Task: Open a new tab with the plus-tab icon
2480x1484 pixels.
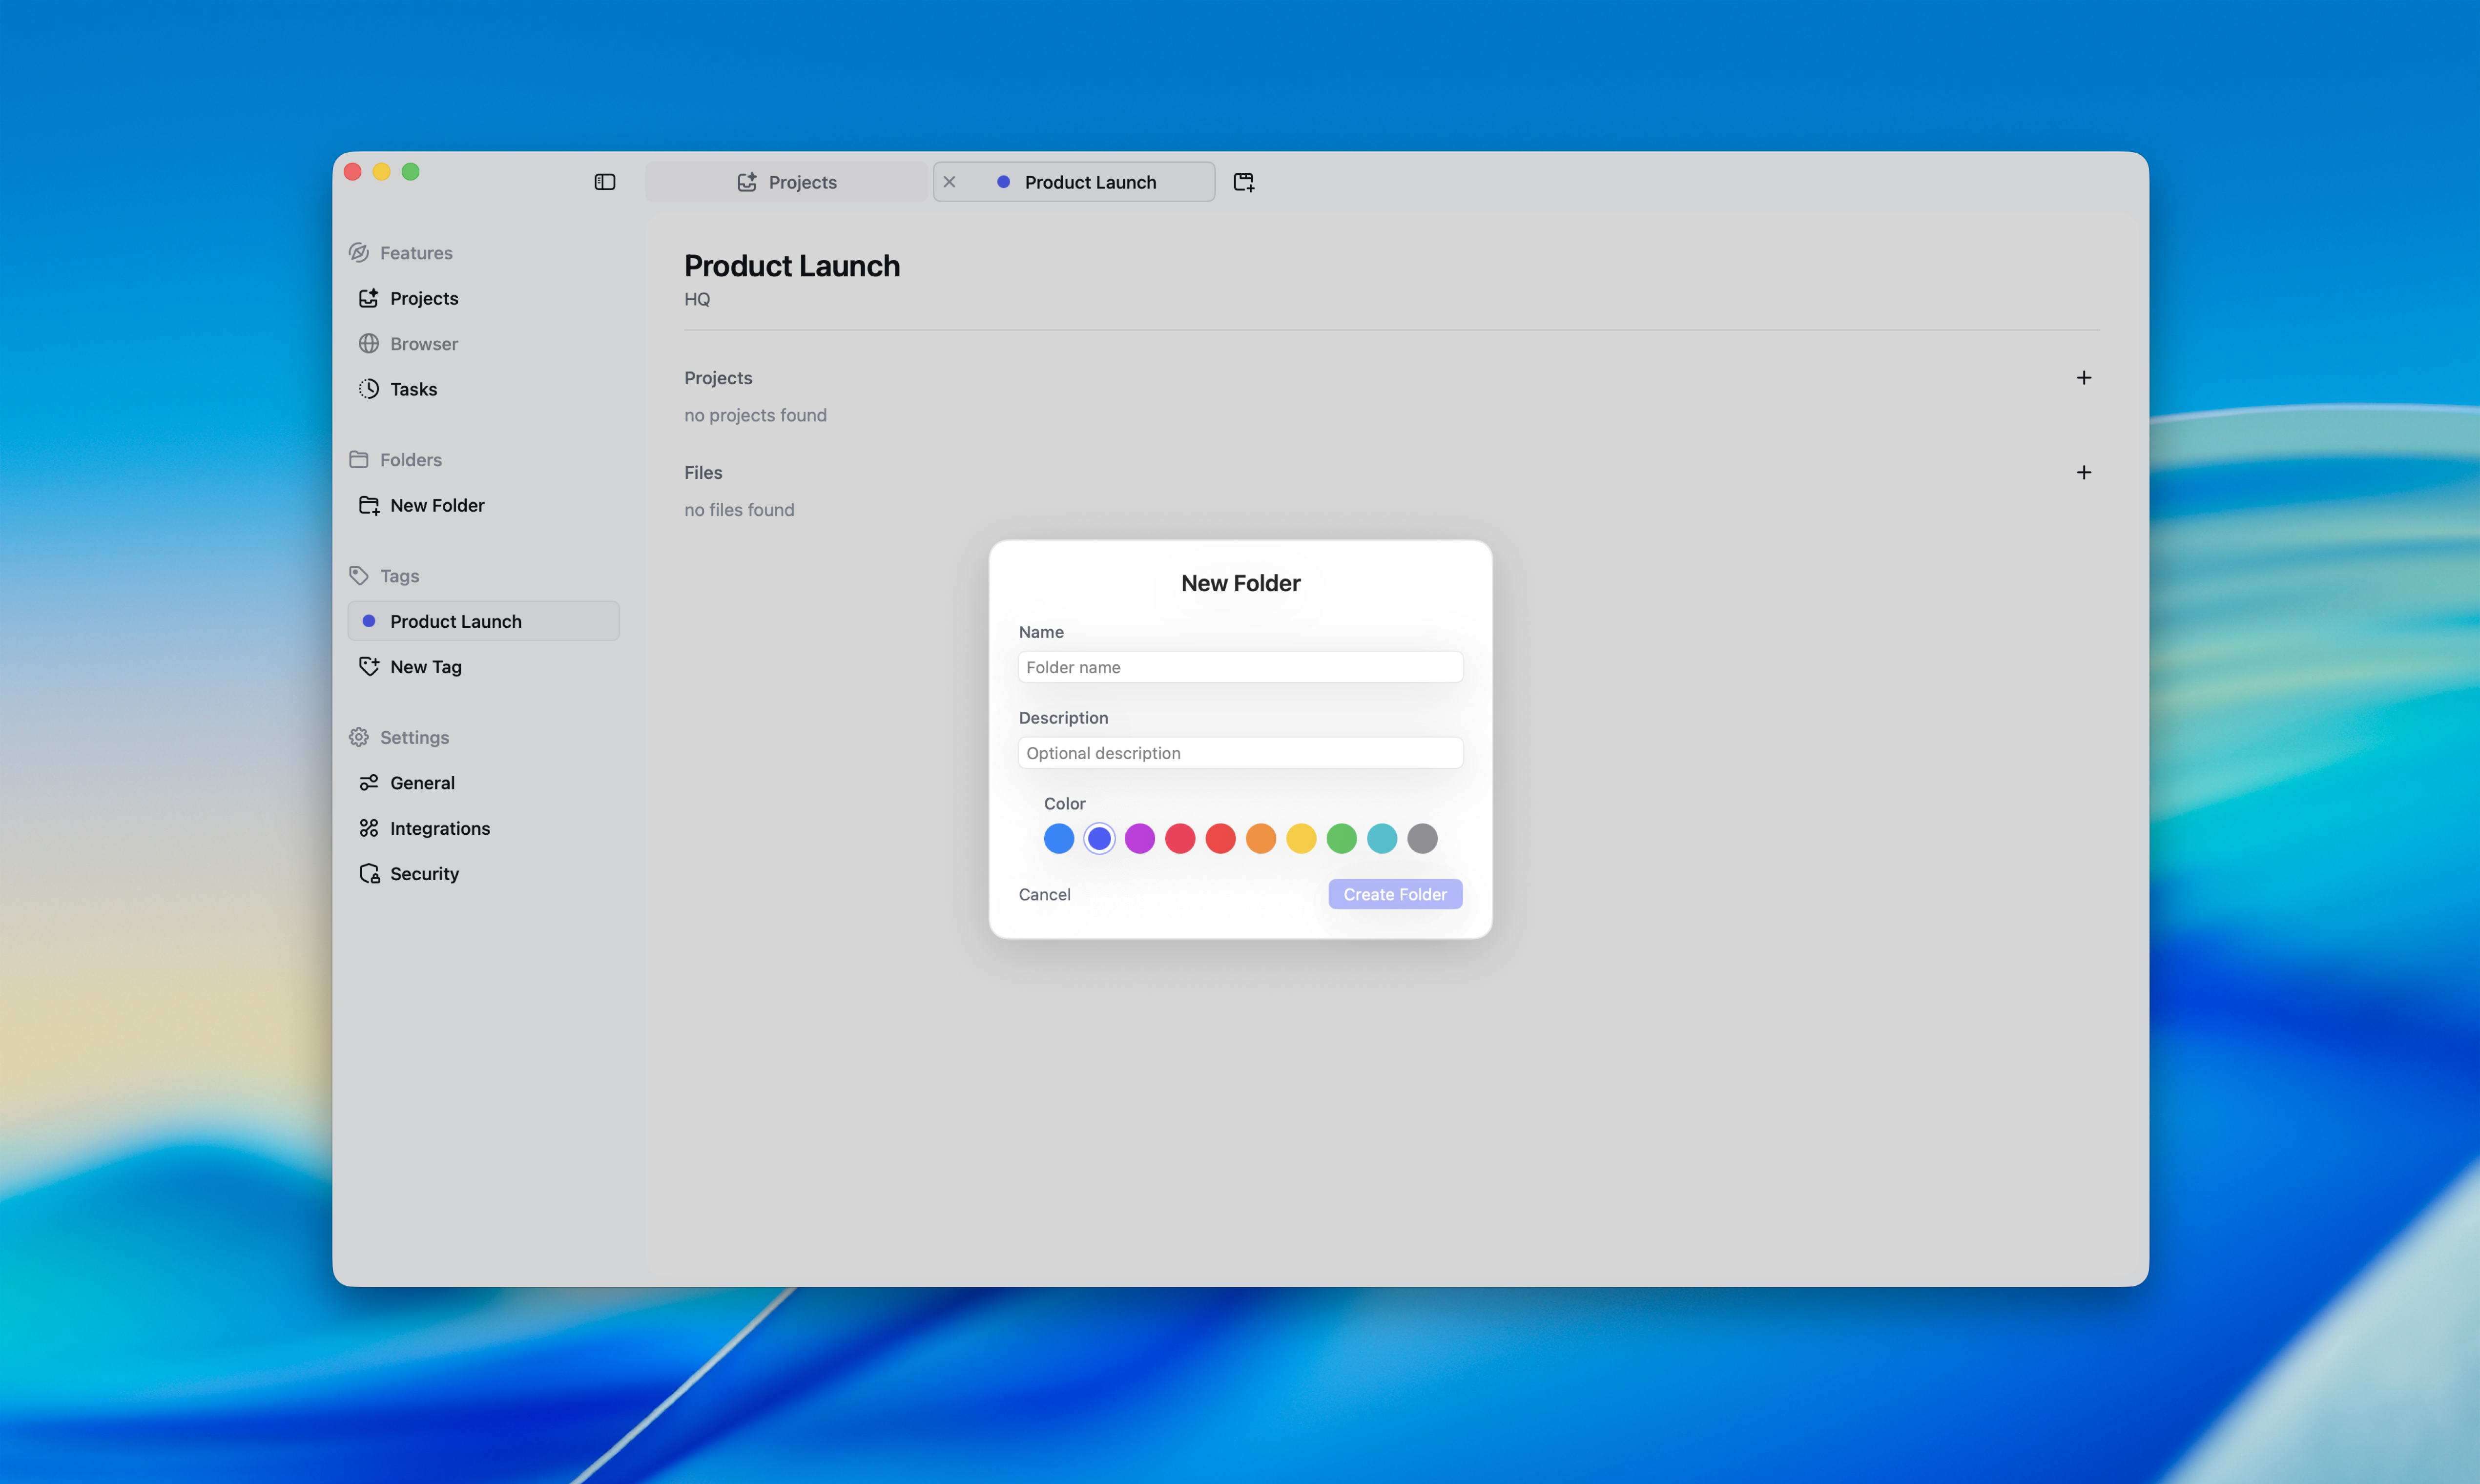Action: pos(1243,182)
